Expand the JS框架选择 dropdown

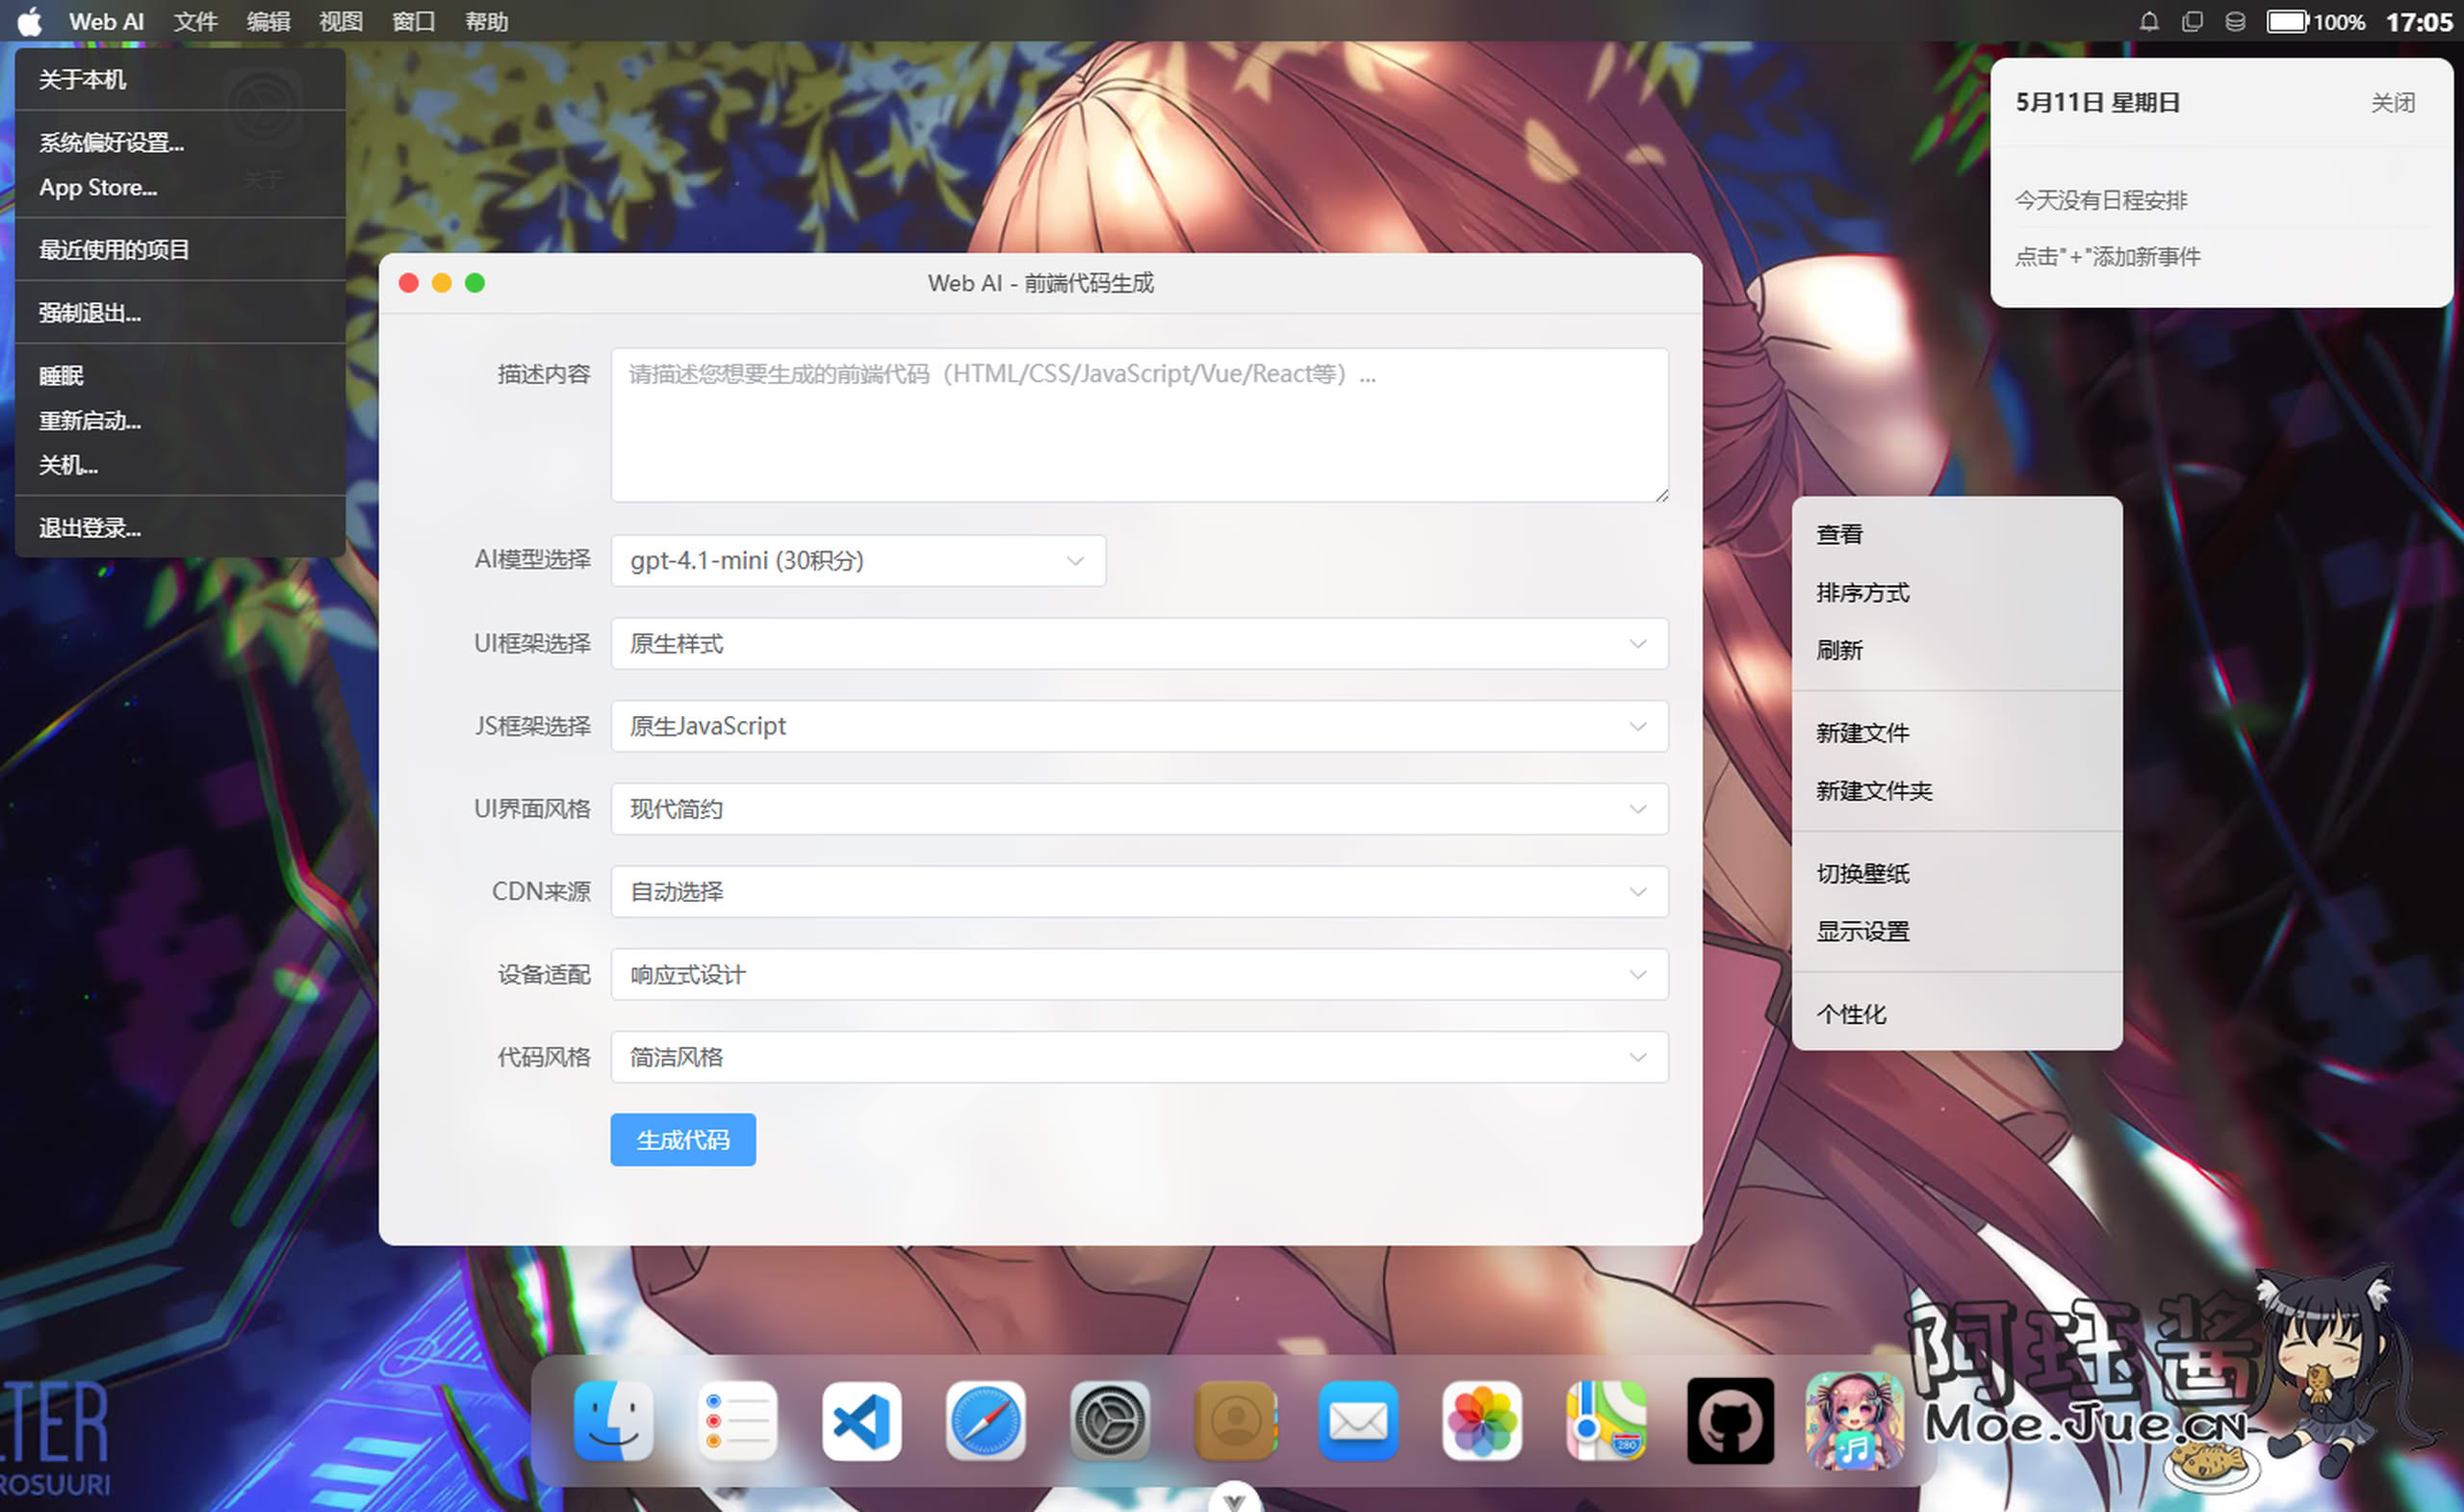1139,726
